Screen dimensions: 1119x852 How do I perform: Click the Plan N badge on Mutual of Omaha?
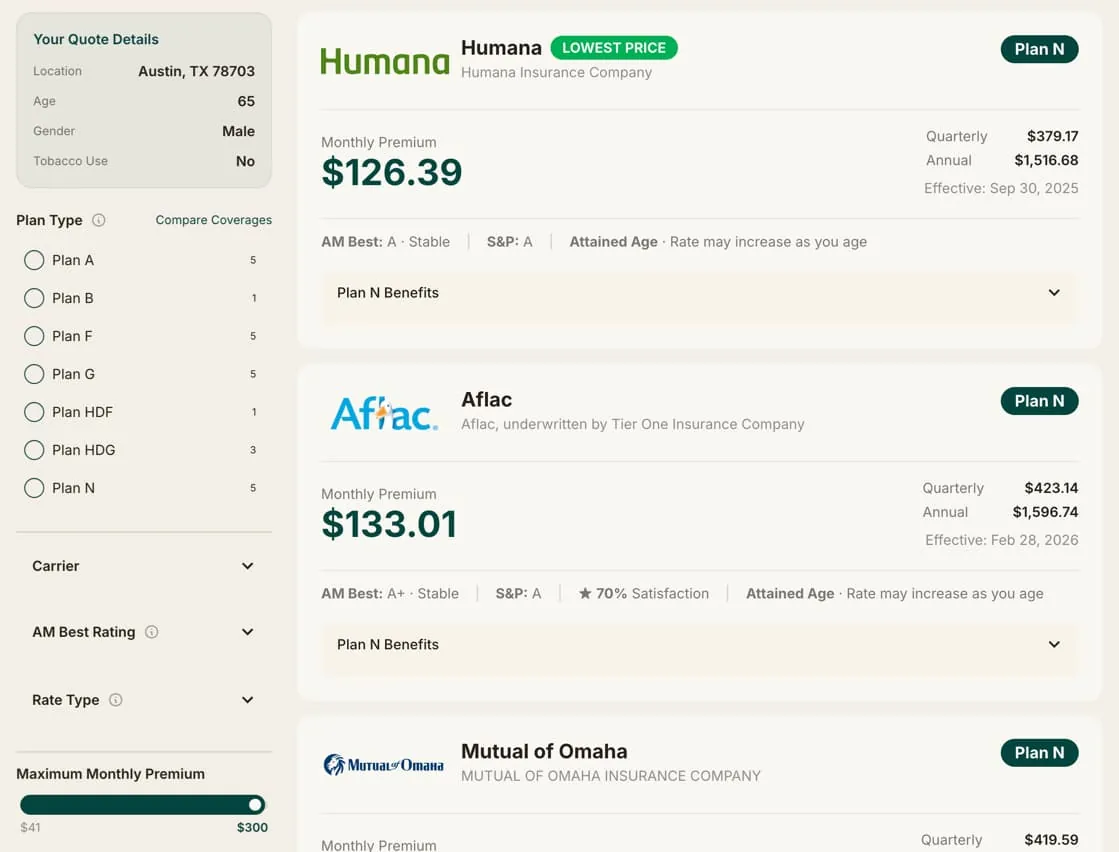click(x=1039, y=753)
